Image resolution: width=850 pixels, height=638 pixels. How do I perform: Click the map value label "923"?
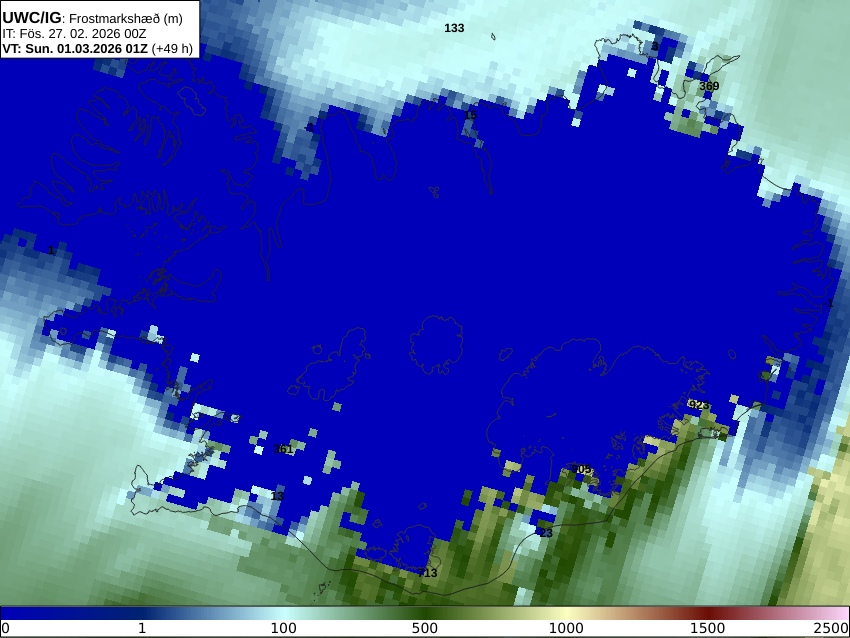699,405
